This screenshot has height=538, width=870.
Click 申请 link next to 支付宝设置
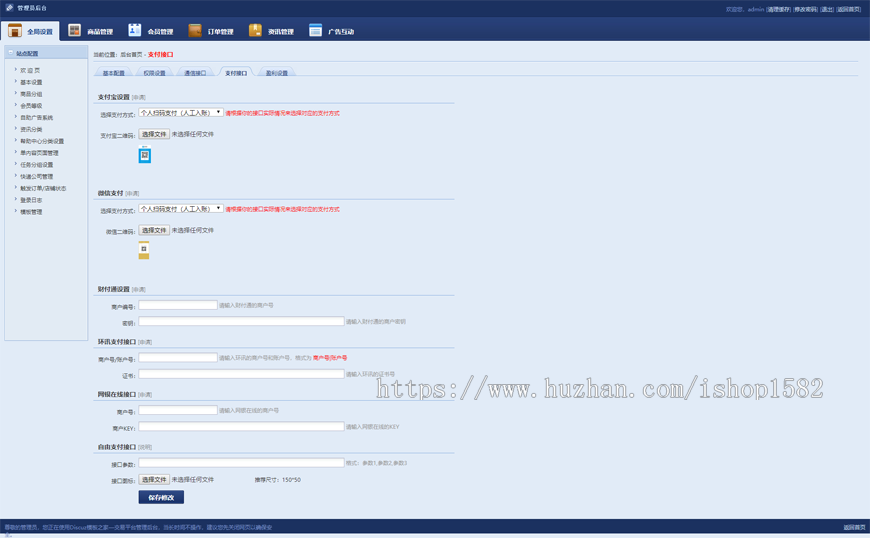139,97
